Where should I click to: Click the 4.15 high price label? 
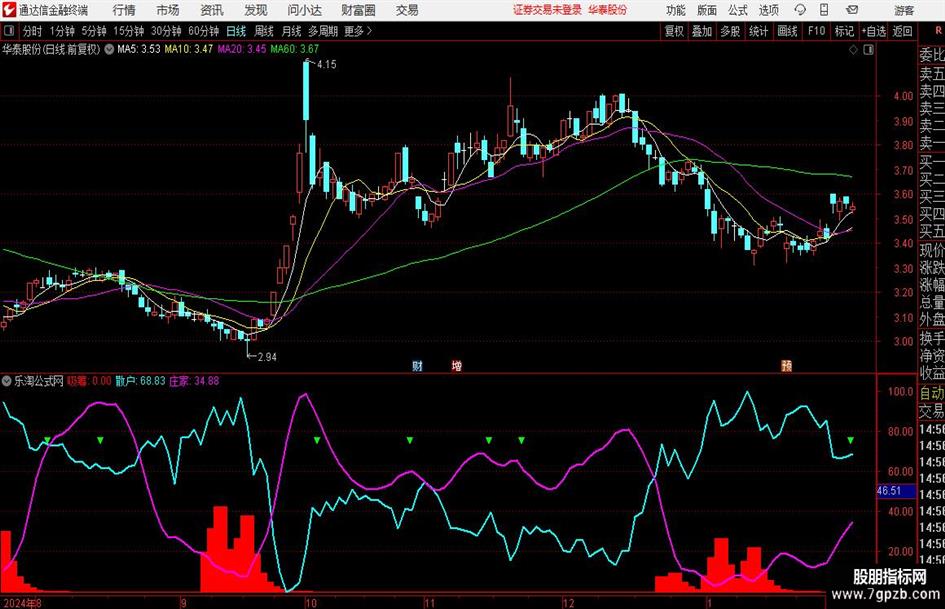(326, 65)
